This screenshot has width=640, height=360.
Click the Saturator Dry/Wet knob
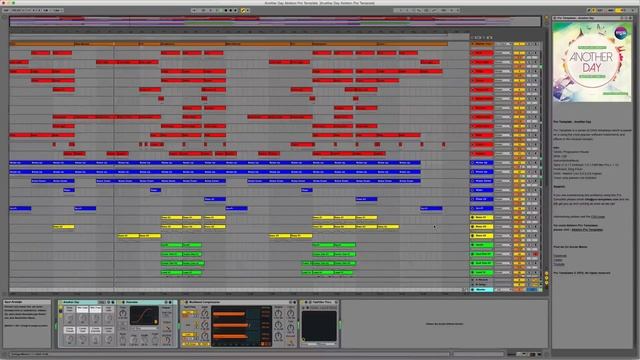(x=166, y=340)
